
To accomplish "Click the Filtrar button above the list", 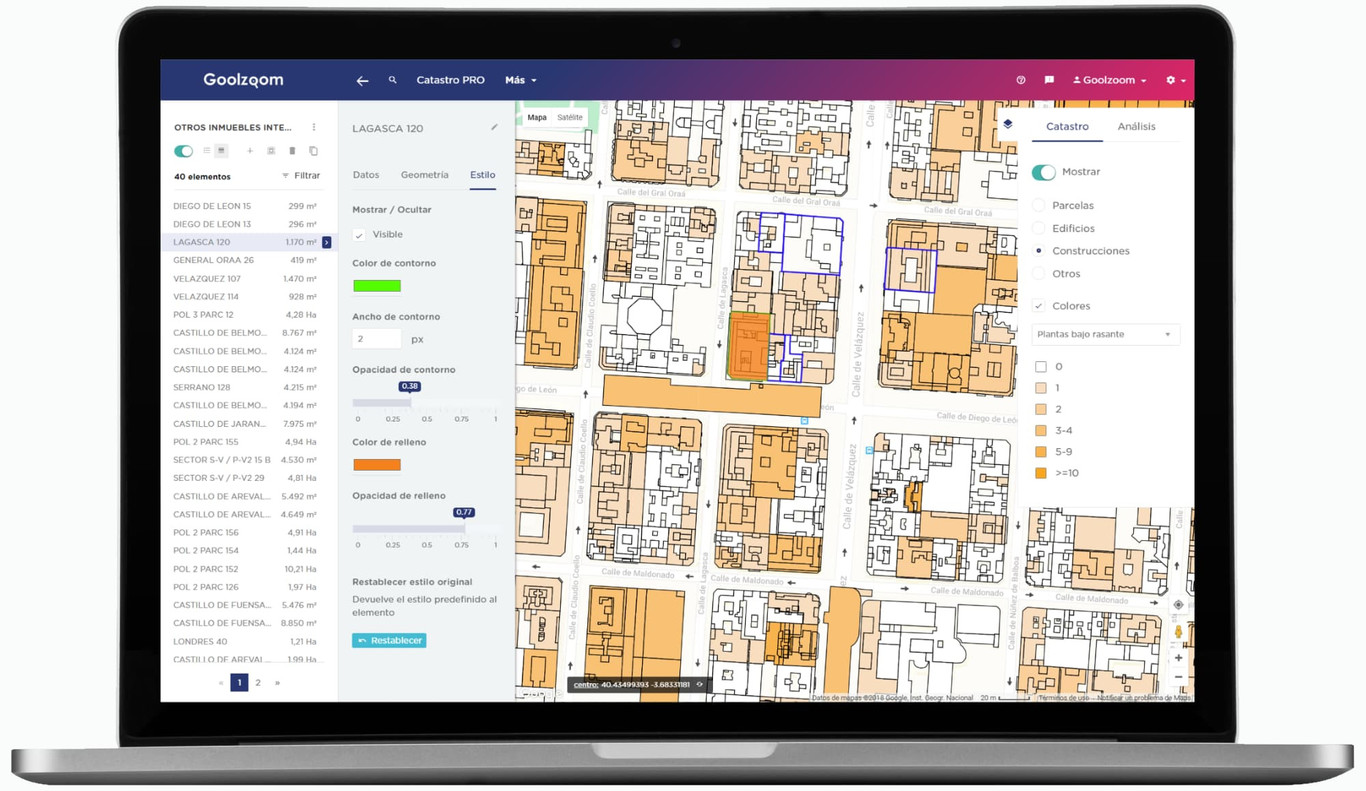I will 301,176.
